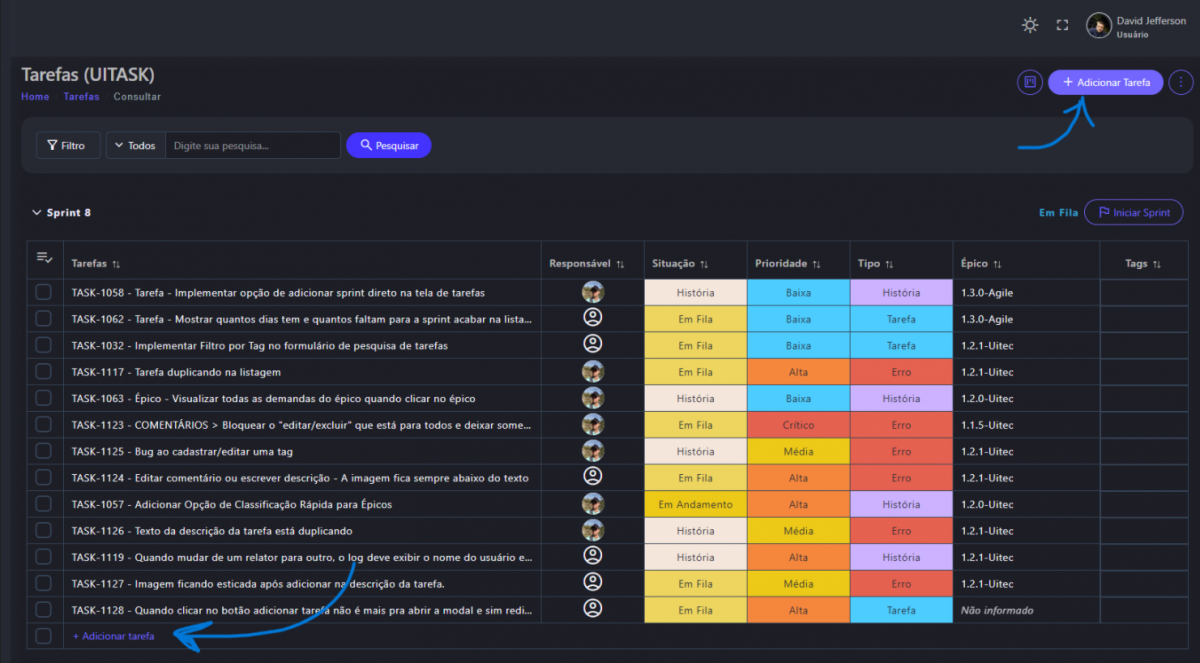This screenshot has height=663, width=1200.
Task: Open the three-dot more options menu
Action: (x=1181, y=82)
